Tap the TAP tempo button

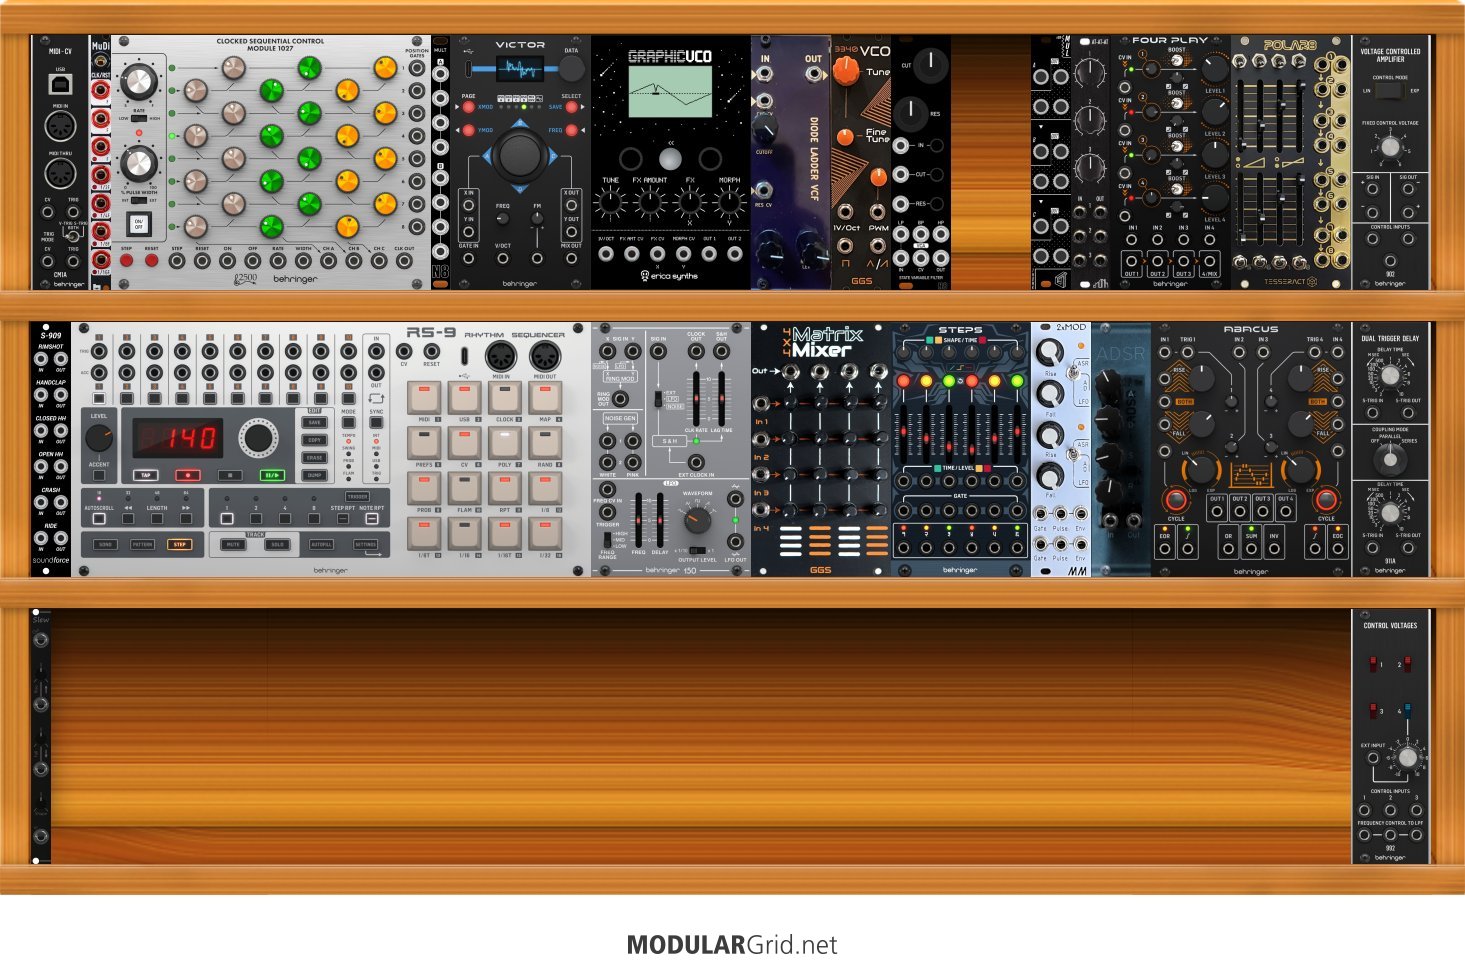point(146,475)
